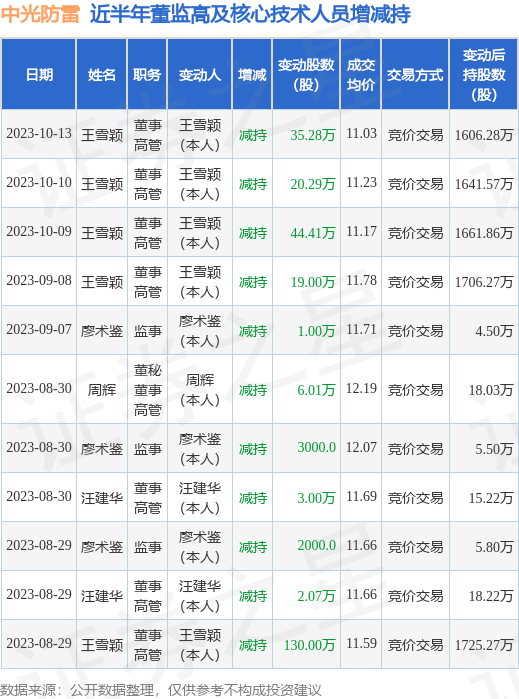Click the 12.19 average price cell
This screenshot has height=699, width=519.
click(361, 389)
